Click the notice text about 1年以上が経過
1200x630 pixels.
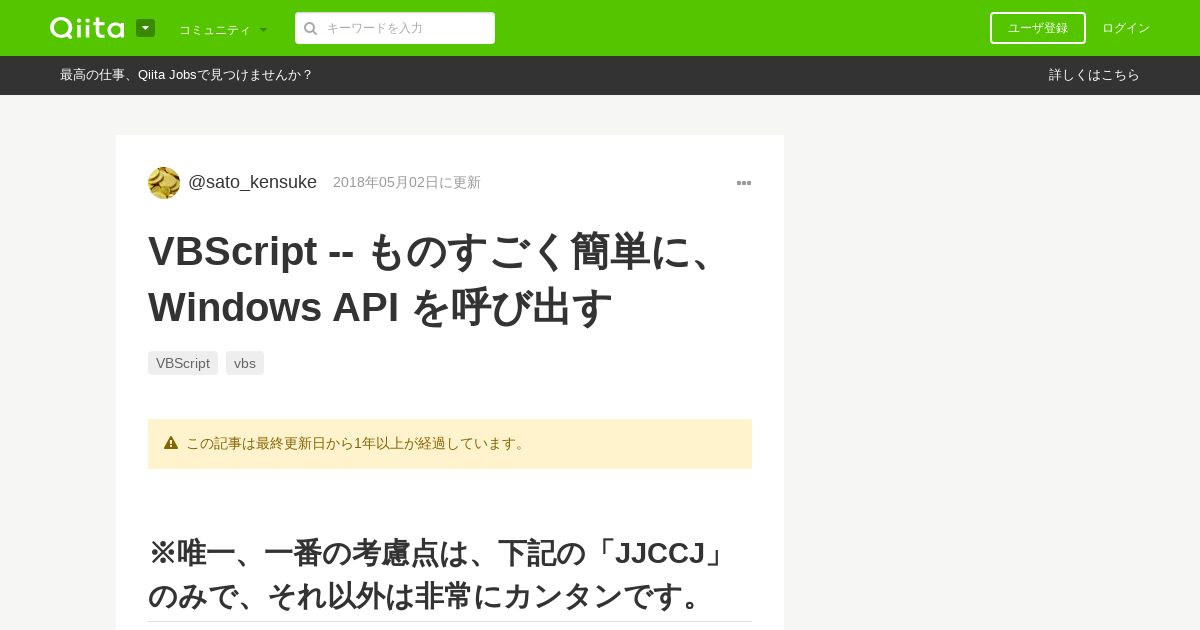[x=358, y=443]
